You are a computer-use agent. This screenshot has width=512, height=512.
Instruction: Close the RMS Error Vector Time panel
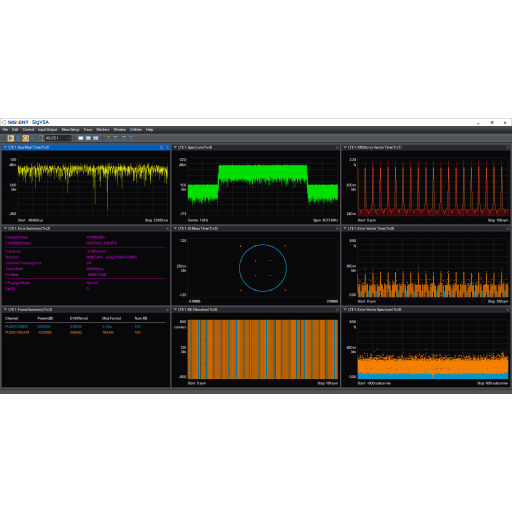508,147
